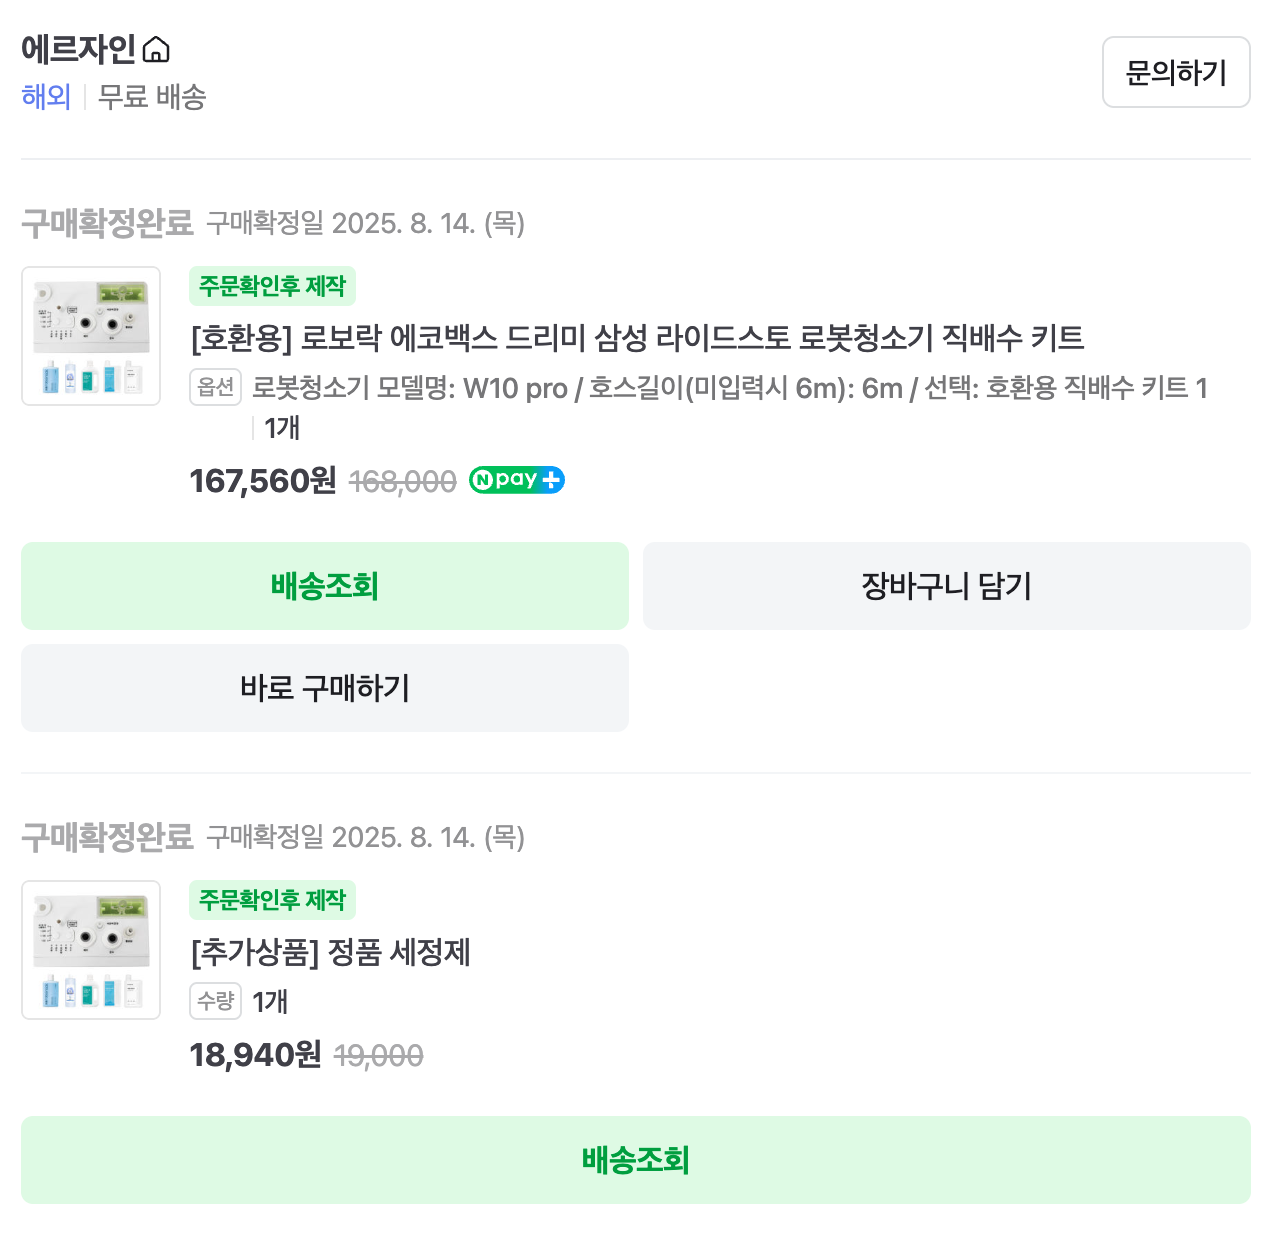Open the 로보락 에코백스 직배수 키트 title

(637, 338)
